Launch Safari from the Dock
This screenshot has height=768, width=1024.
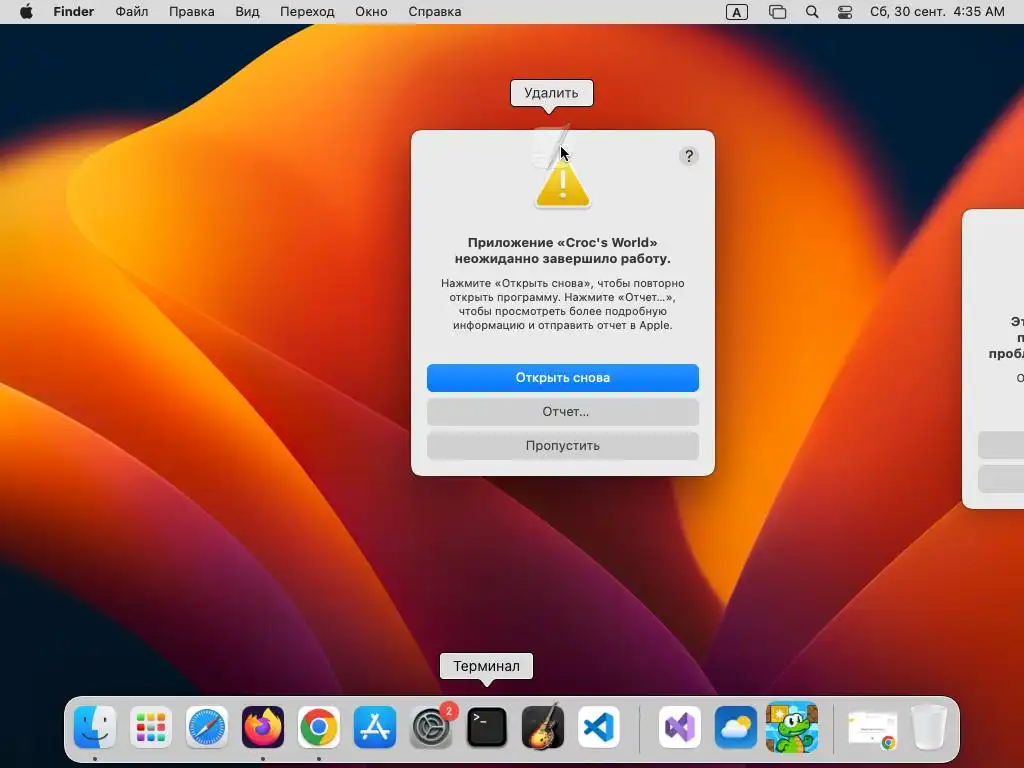tap(207, 727)
